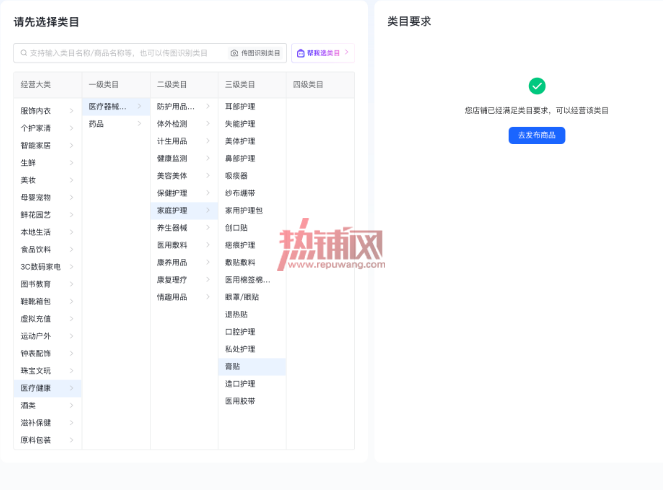Screen dimensions: 663x490
Task: Expand the 智能家居 row chevron
Action: 71,145
